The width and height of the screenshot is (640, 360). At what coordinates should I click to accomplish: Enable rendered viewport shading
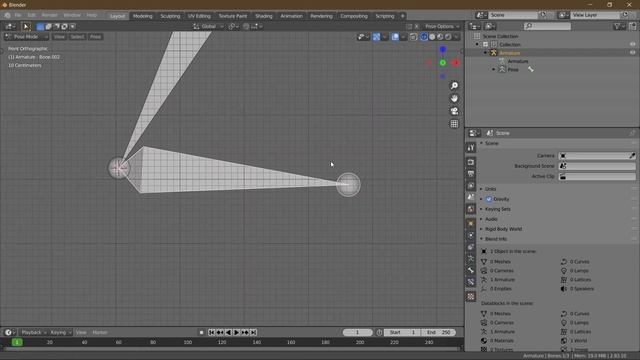tap(448, 37)
